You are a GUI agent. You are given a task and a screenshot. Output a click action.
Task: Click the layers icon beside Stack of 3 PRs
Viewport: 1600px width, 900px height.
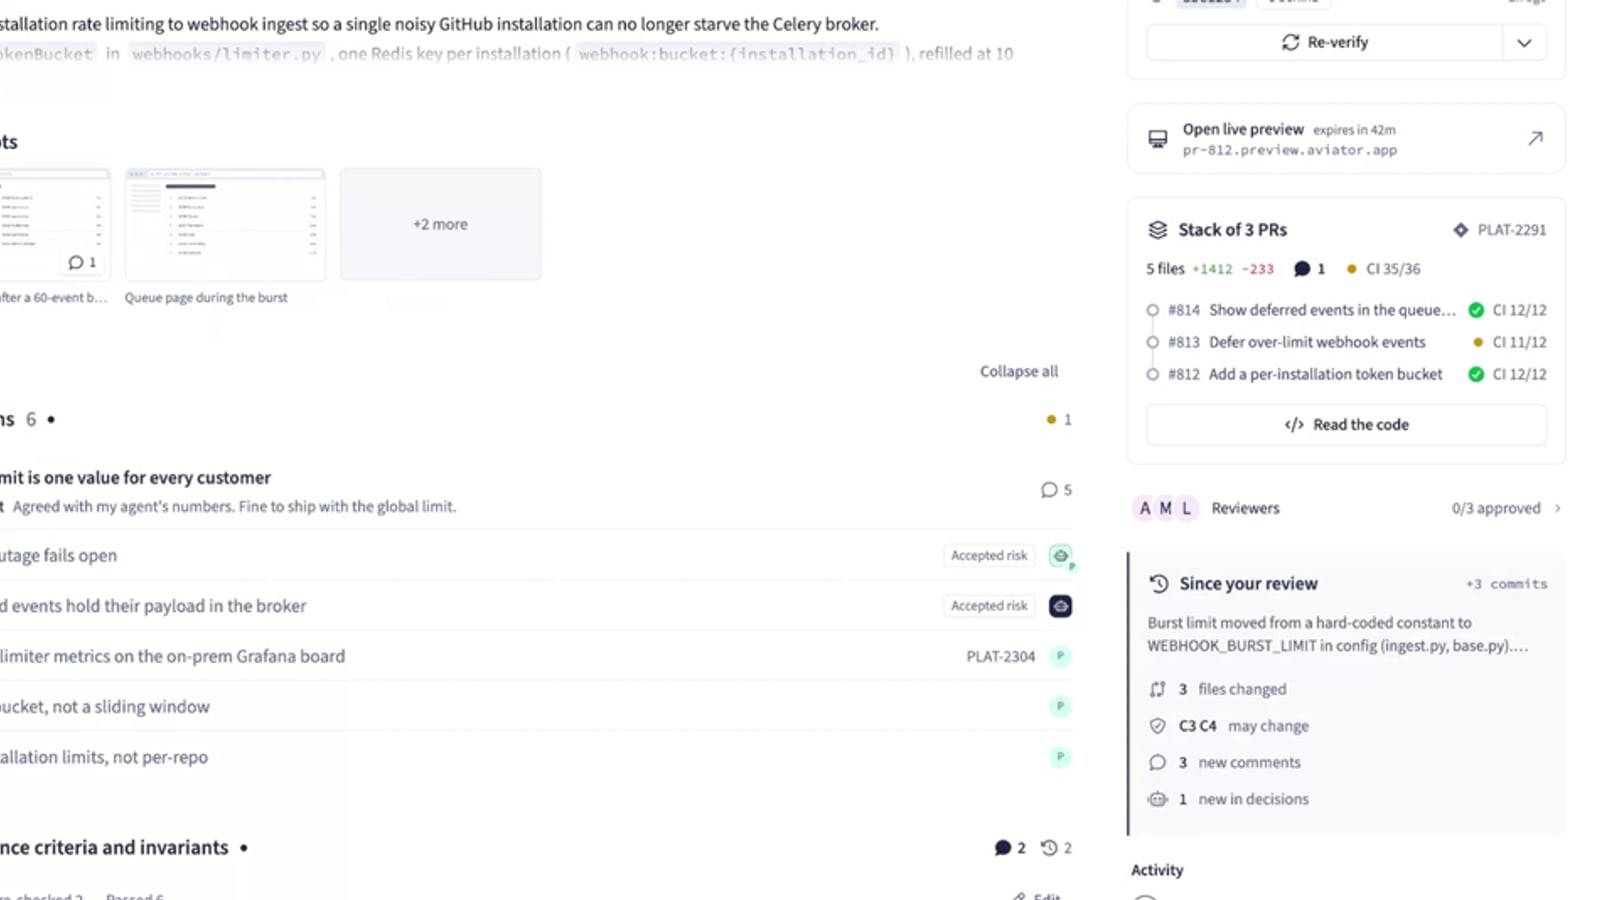pos(1157,230)
